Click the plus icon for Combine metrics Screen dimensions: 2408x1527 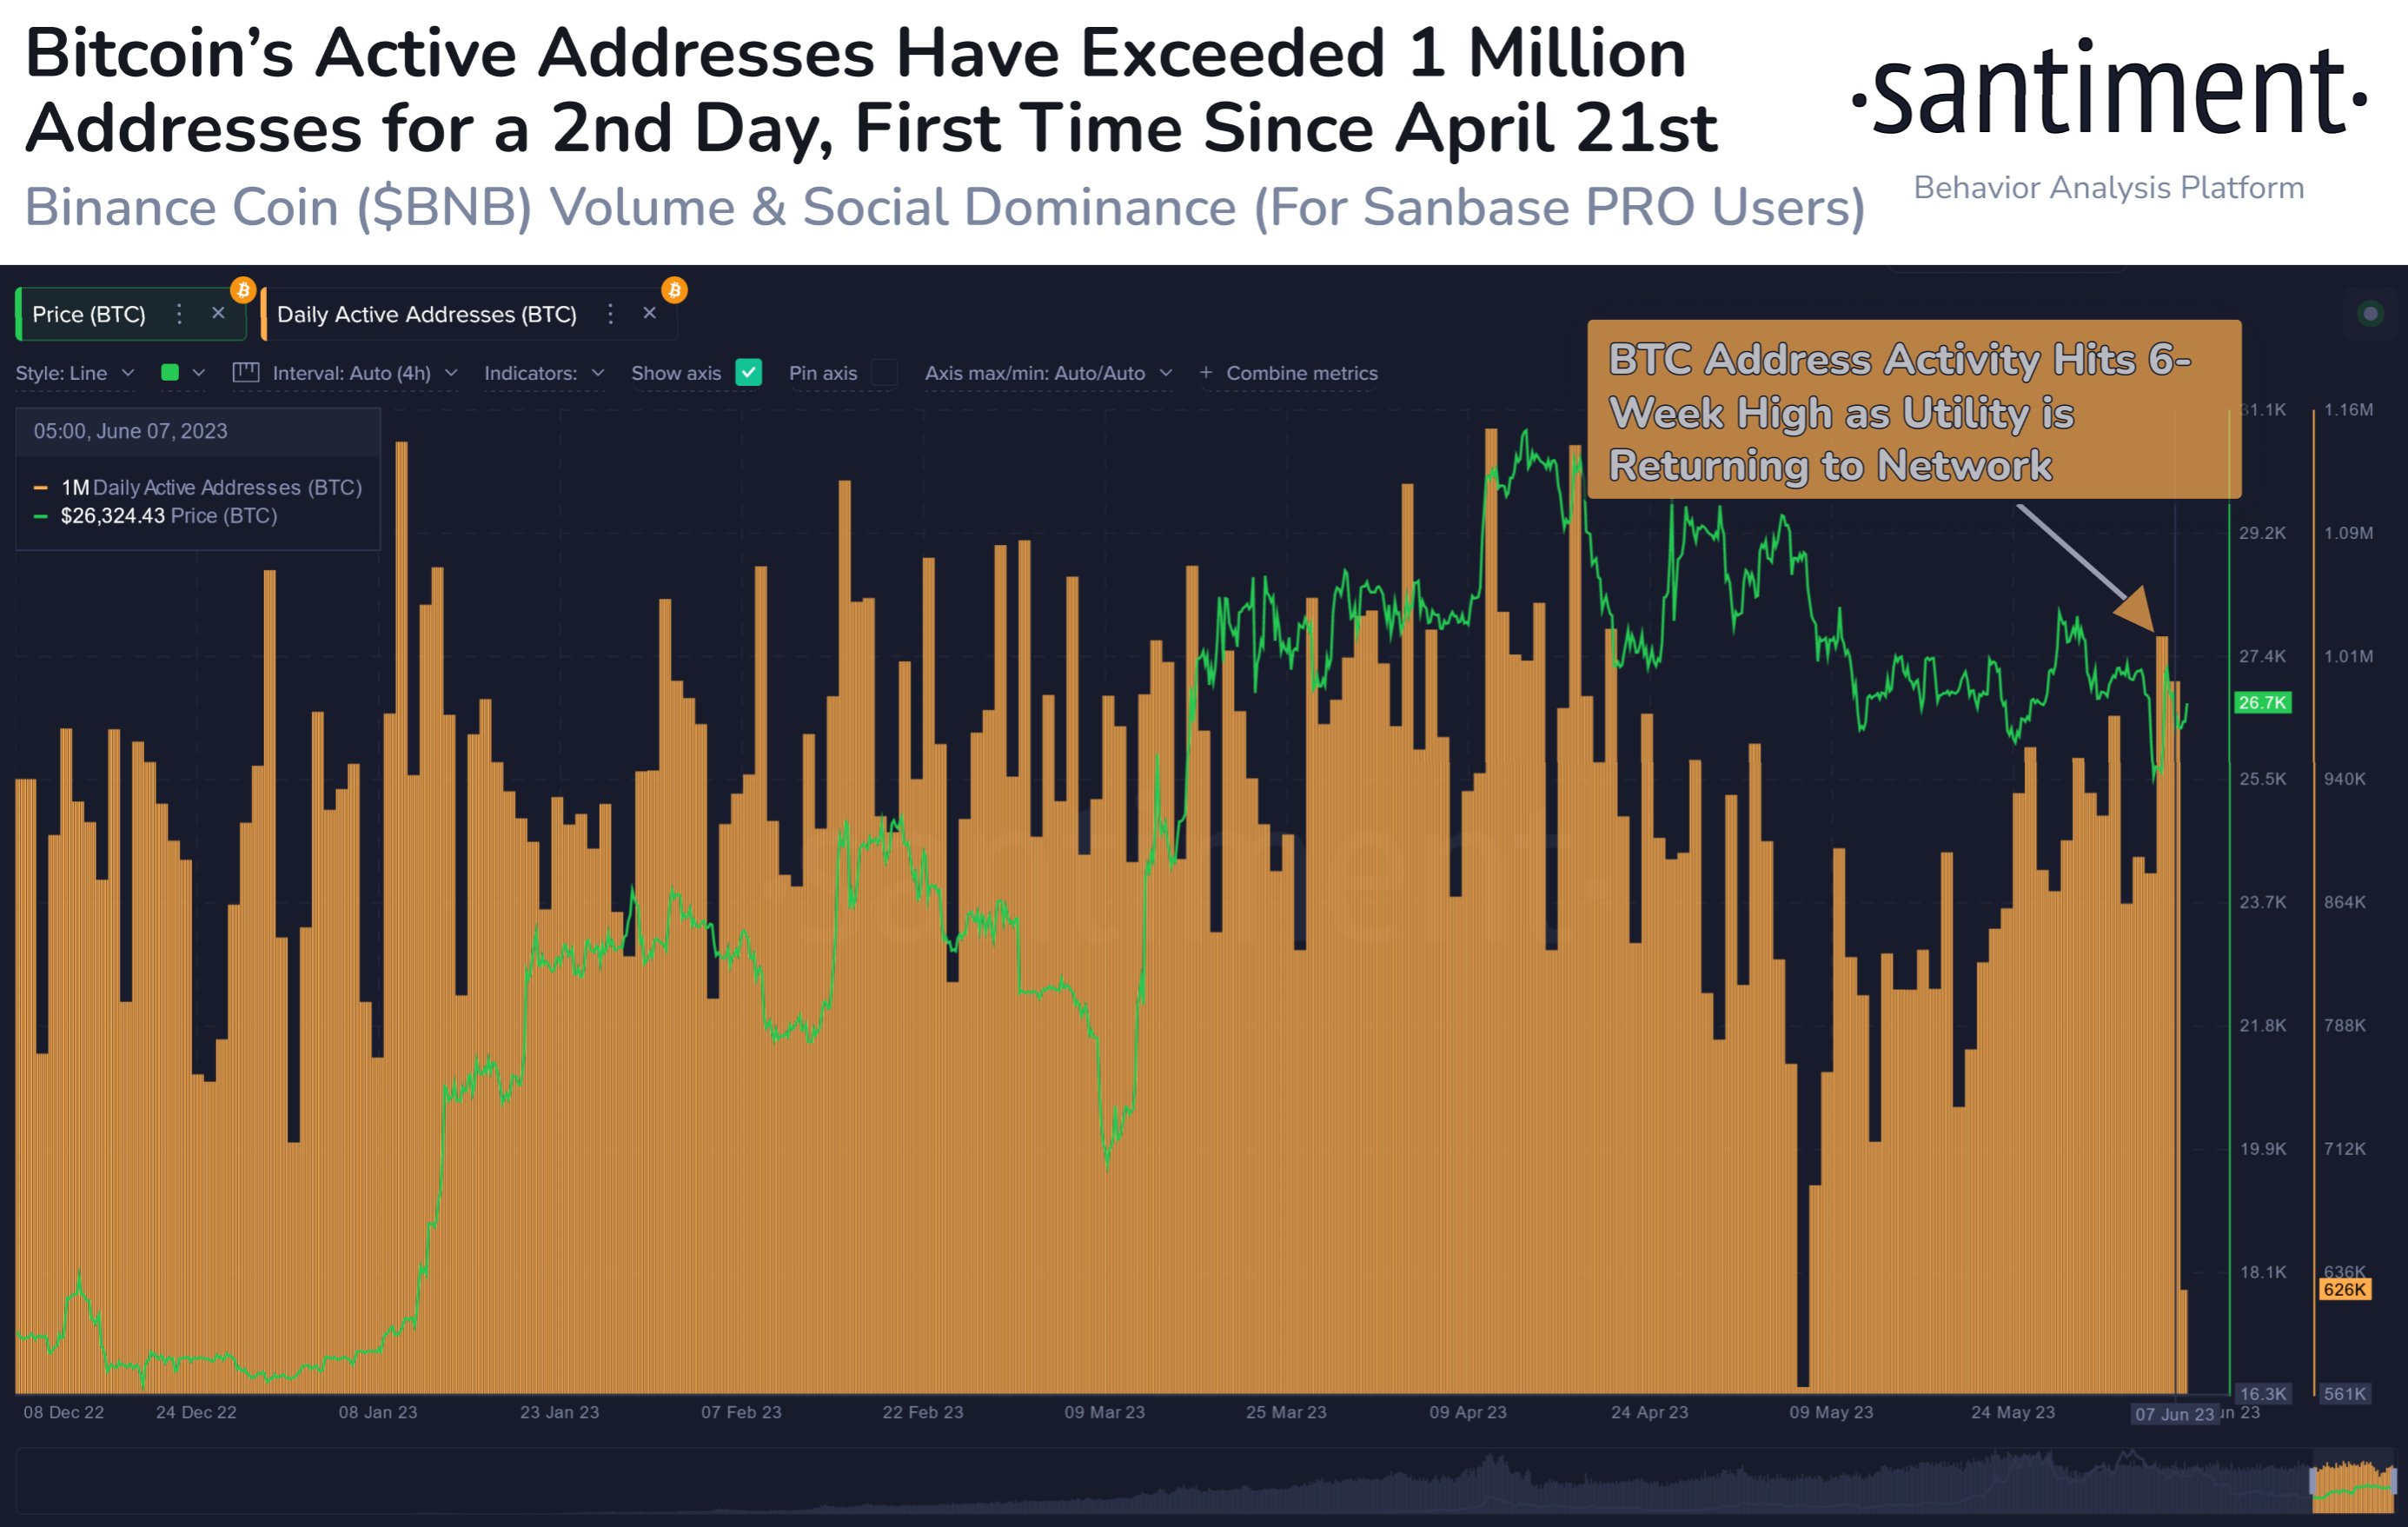click(x=1206, y=373)
